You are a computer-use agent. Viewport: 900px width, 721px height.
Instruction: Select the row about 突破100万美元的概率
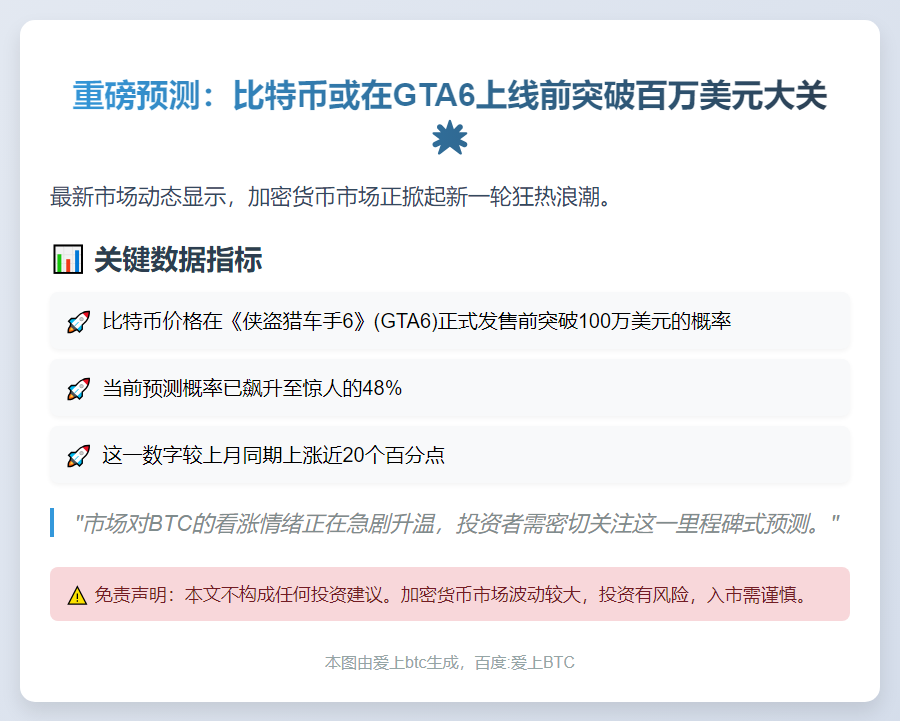[x=449, y=321]
